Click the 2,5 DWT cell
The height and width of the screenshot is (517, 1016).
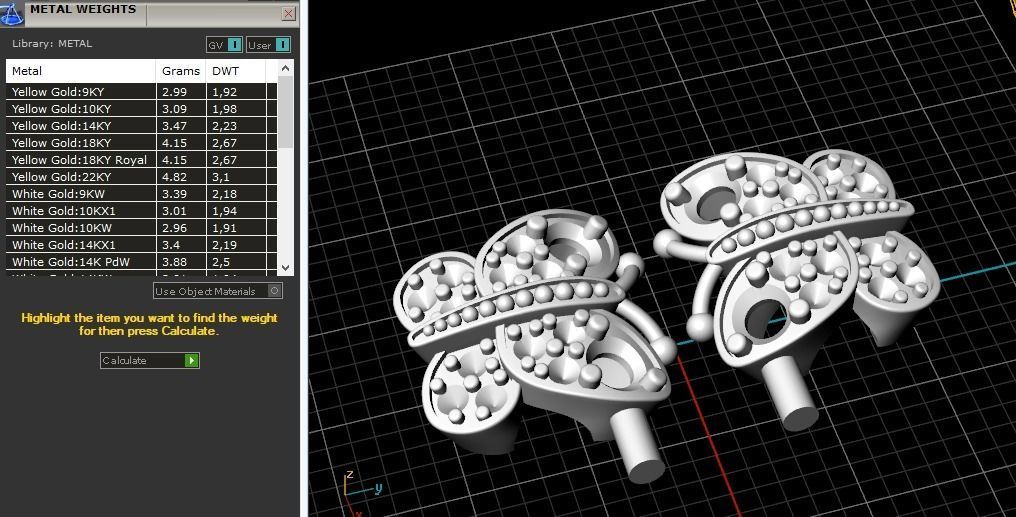click(x=236, y=262)
